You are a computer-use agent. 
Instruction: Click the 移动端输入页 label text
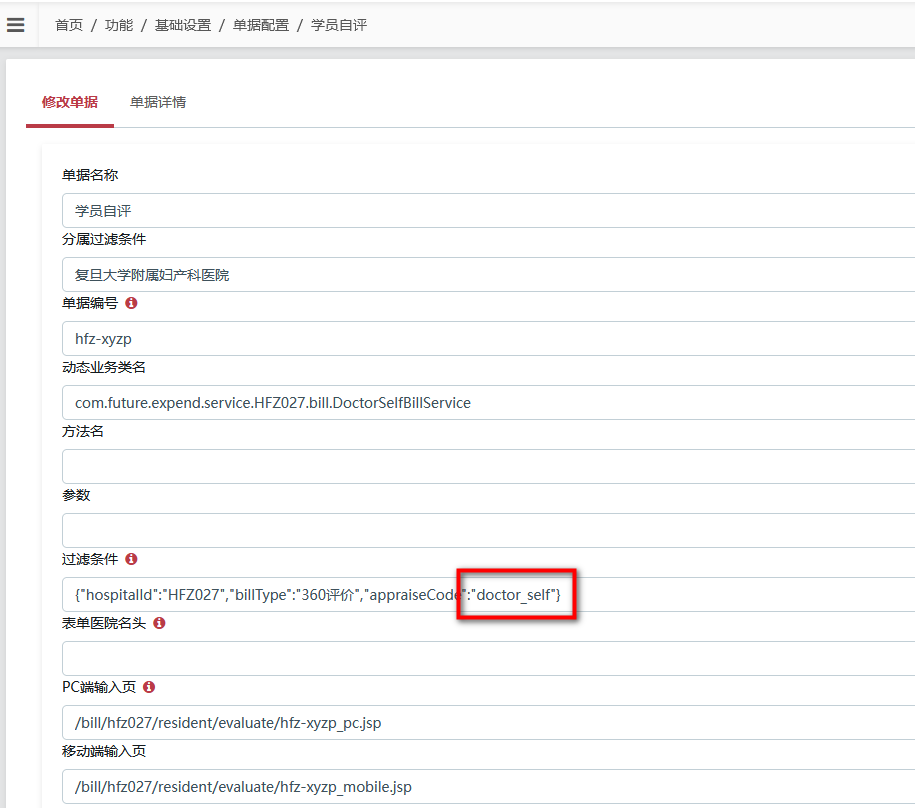(x=104, y=751)
